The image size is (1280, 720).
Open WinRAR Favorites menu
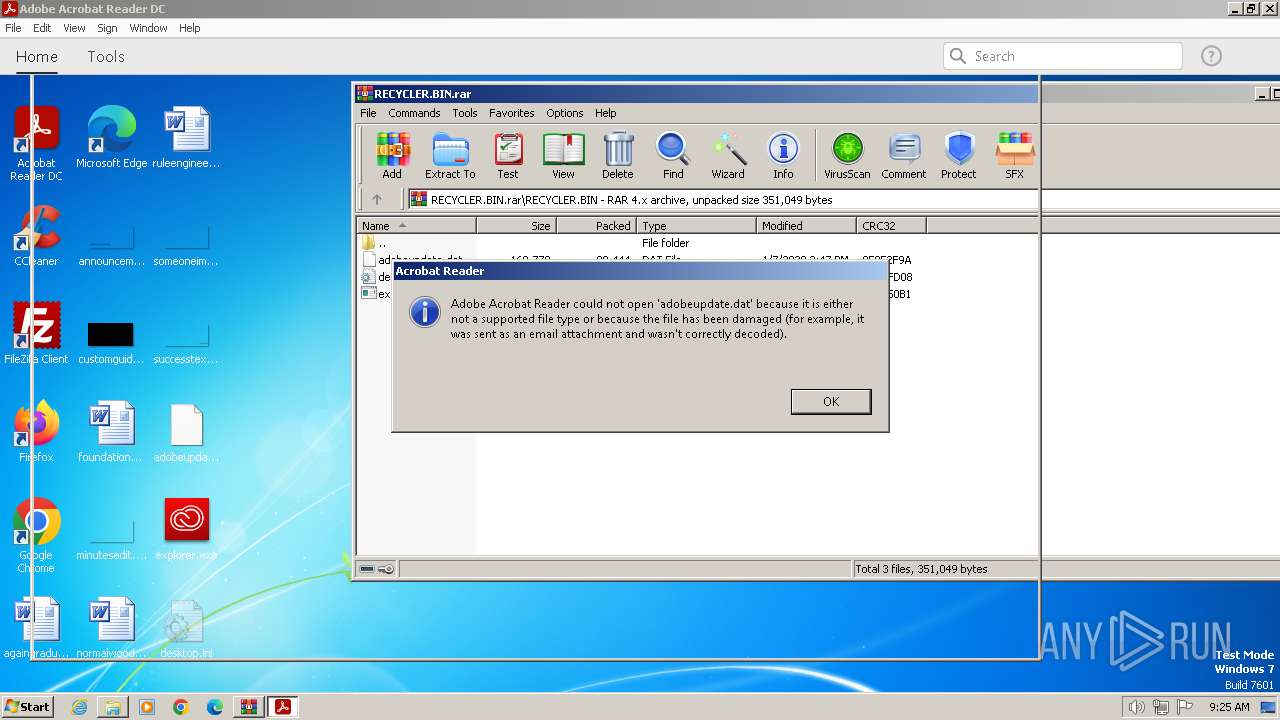(511, 113)
